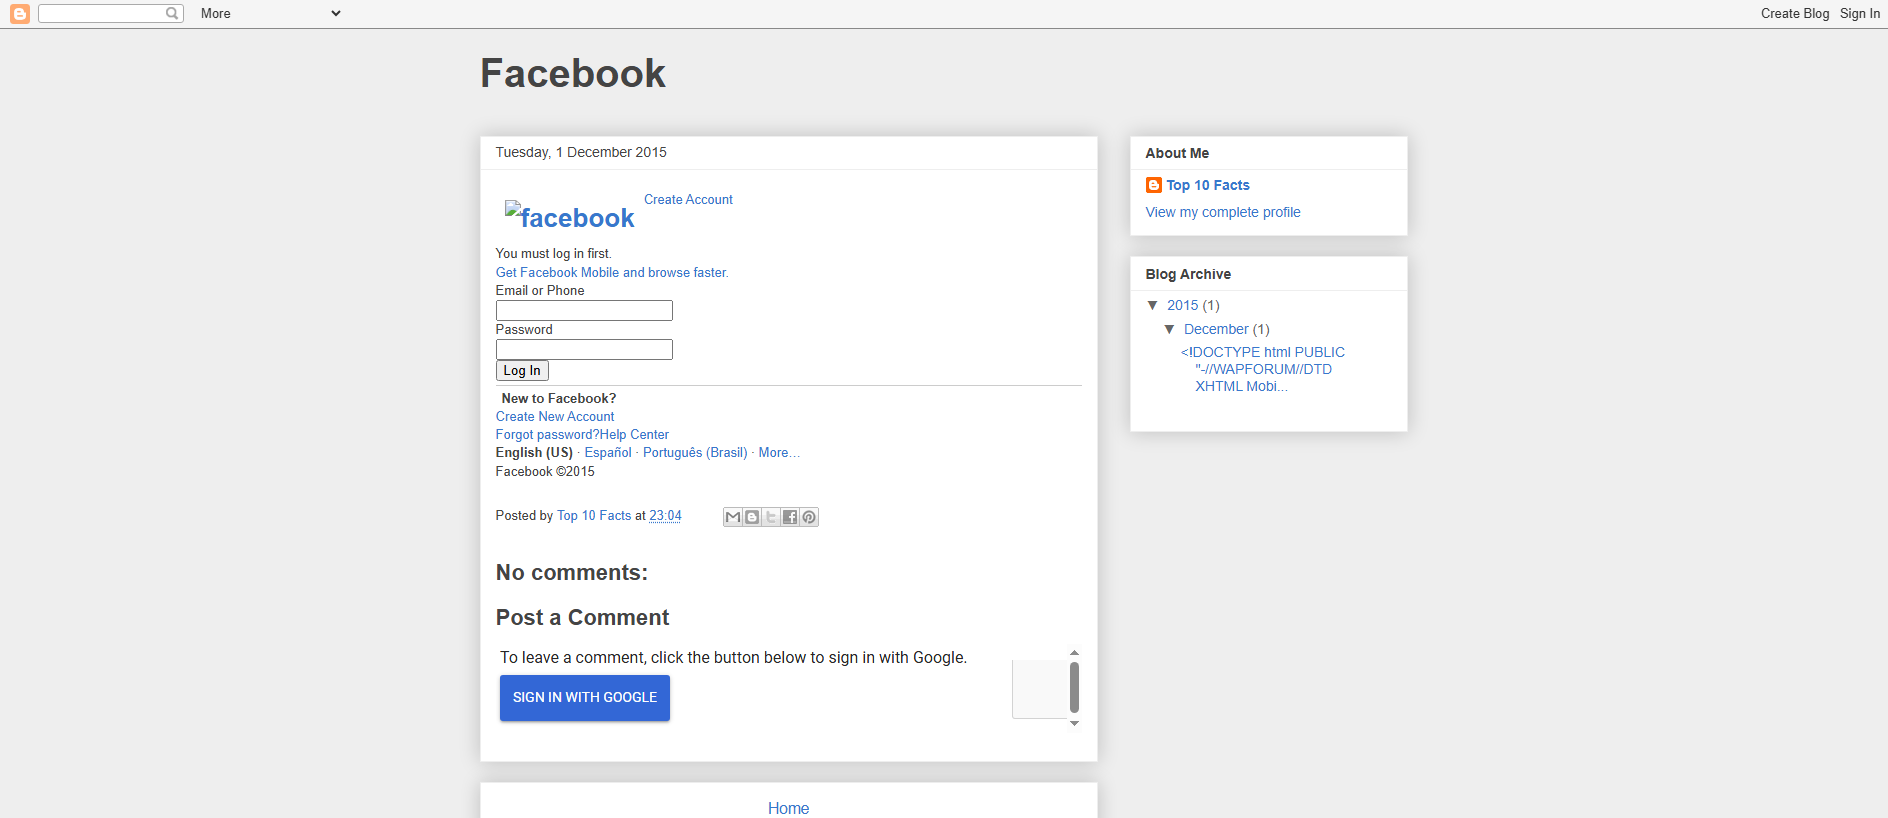Click comment frame scroll down arrow

point(1074,723)
